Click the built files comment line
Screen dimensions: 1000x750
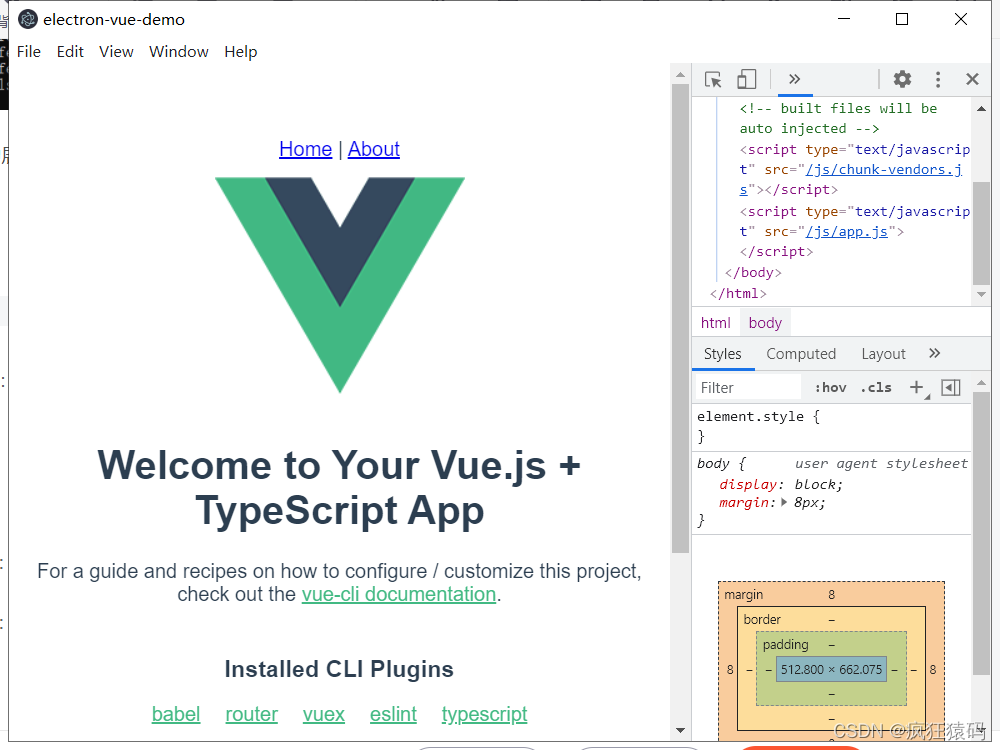pyautogui.click(x=838, y=119)
